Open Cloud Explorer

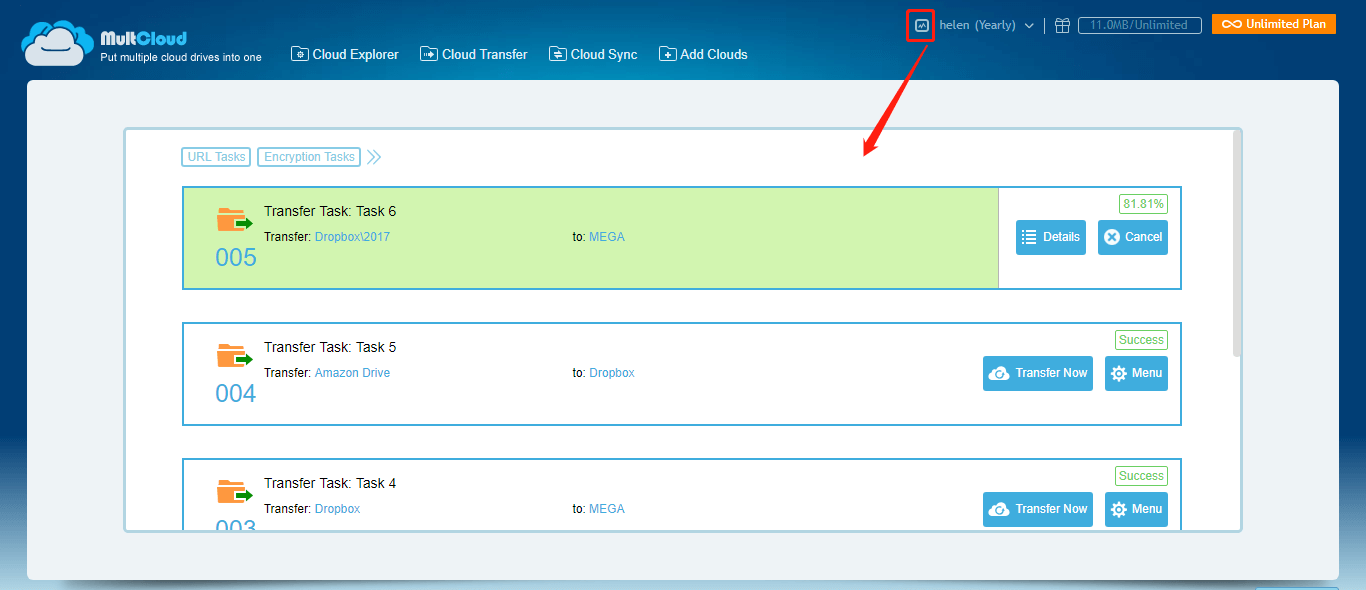[345, 54]
